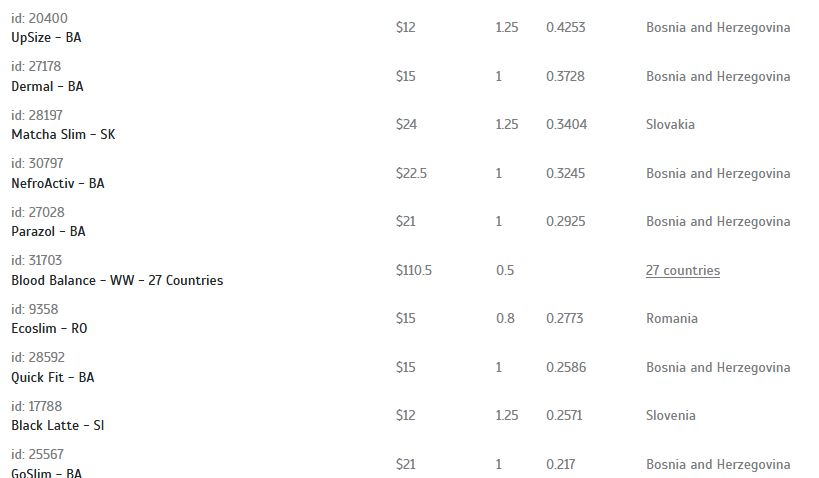
Task: Open the Dermal - BA offer
Action: (47, 86)
